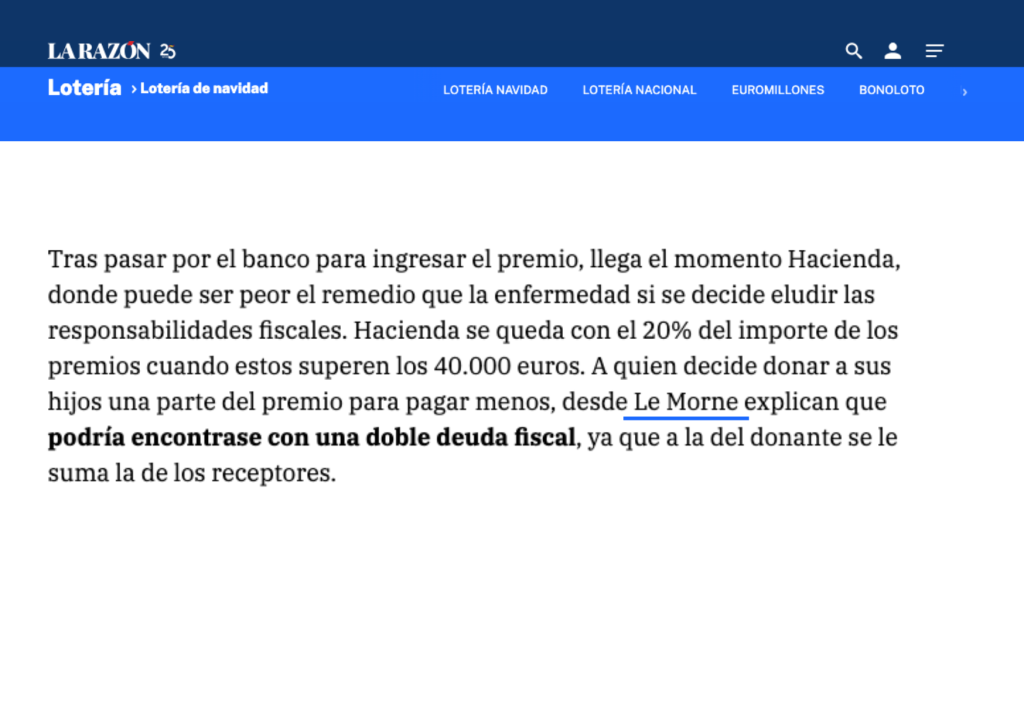1024x726 pixels.
Task: Follow the underlined Le Morne link
Action: pyautogui.click(x=686, y=402)
